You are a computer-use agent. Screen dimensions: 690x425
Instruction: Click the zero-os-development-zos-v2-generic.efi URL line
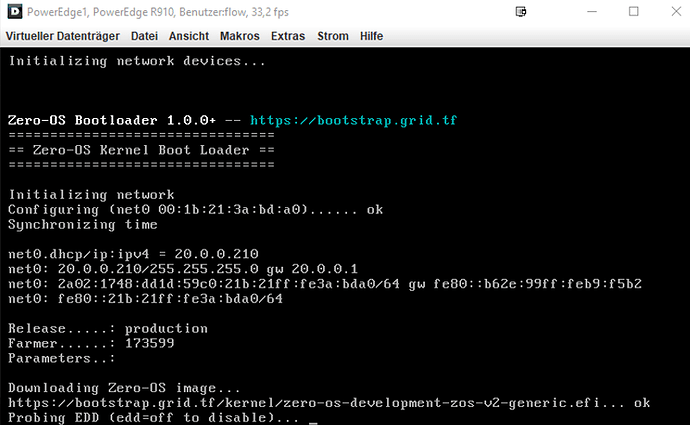pos(329,403)
